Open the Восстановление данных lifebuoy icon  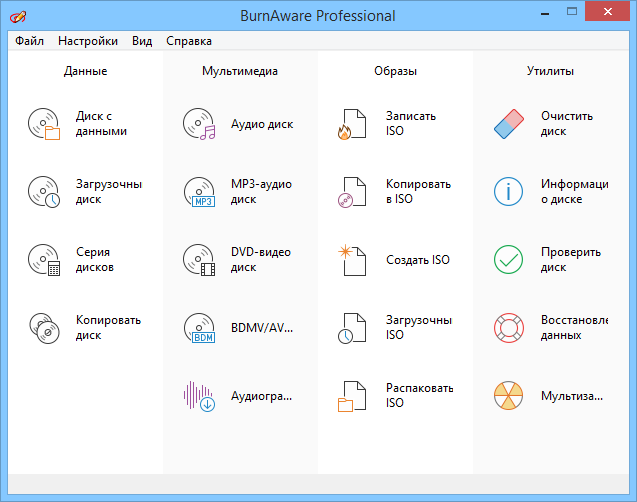coord(509,328)
